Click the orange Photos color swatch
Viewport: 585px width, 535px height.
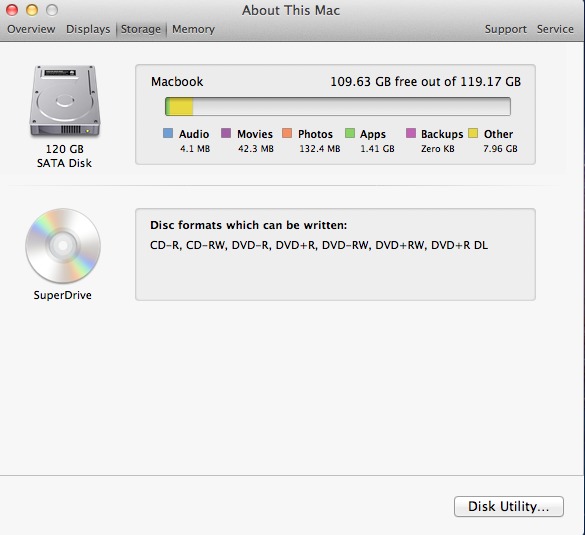point(287,133)
